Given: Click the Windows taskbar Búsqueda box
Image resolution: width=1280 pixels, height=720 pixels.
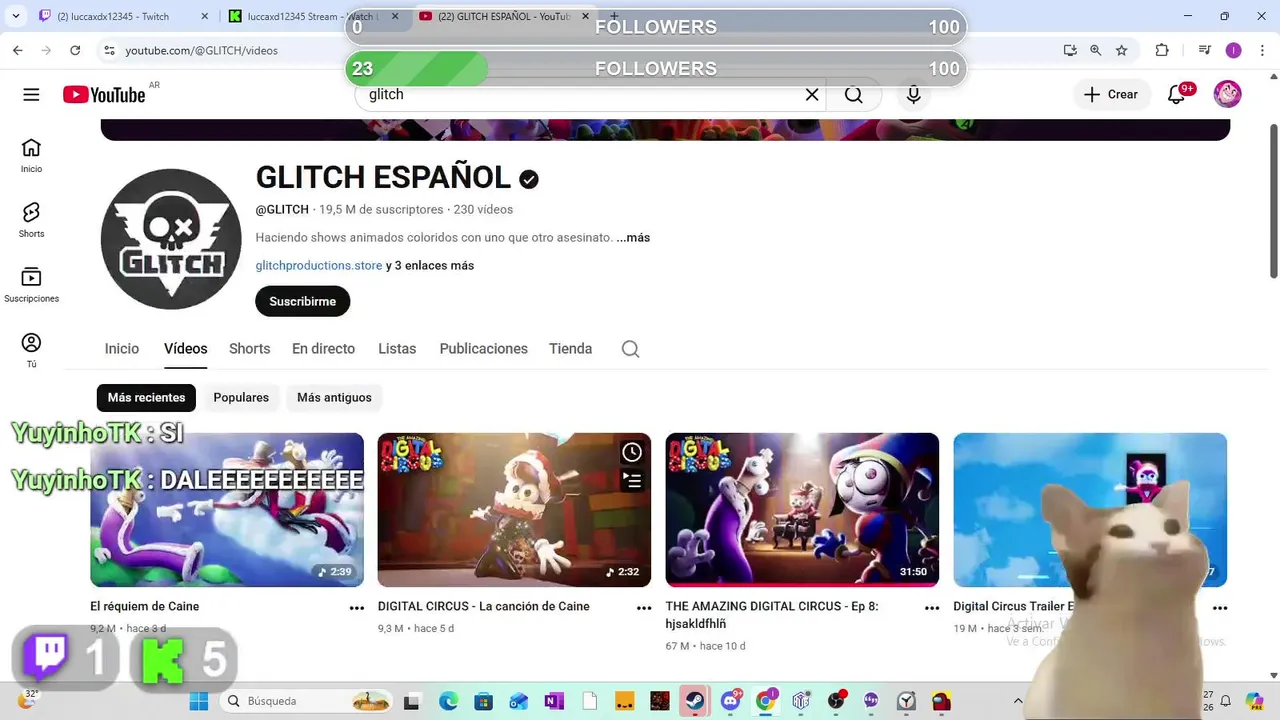Looking at the screenshot, I should (305, 701).
